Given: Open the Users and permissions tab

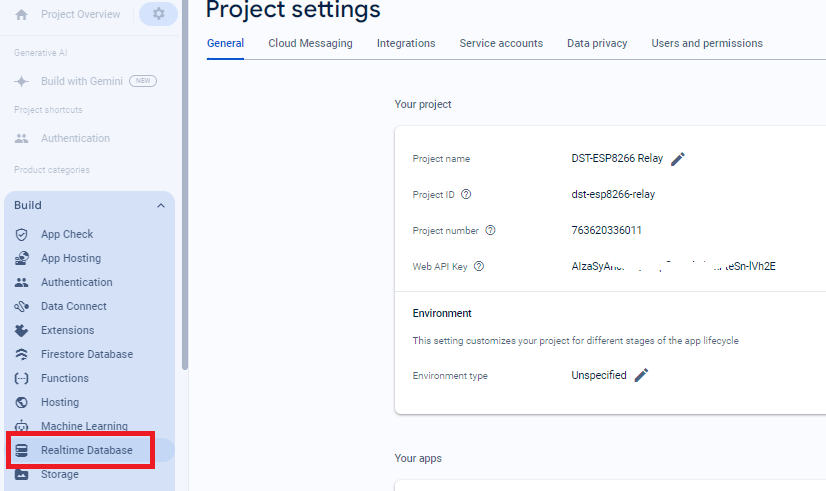Looking at the screenshot, I should point(706,43).
